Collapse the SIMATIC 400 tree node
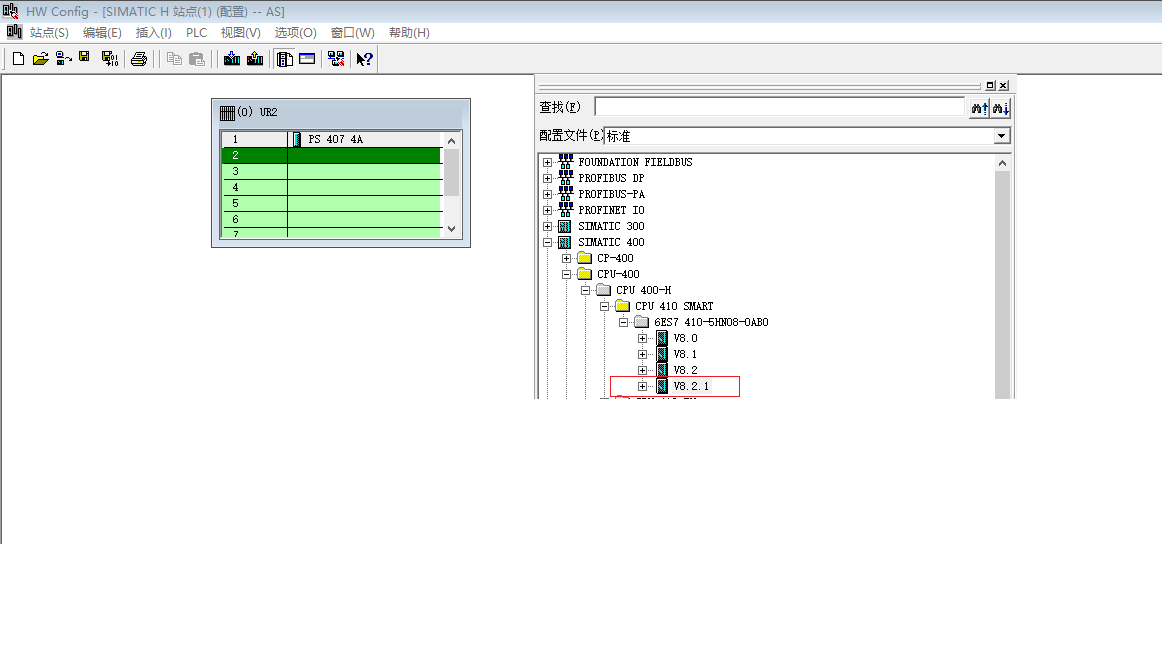The height and width of the screenshot is (648, 1162). coord(547,242)
